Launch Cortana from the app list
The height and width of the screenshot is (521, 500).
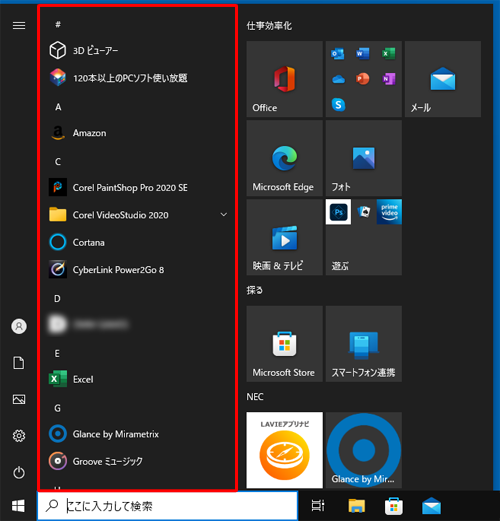pyautogui.click(x=137, y=242)
